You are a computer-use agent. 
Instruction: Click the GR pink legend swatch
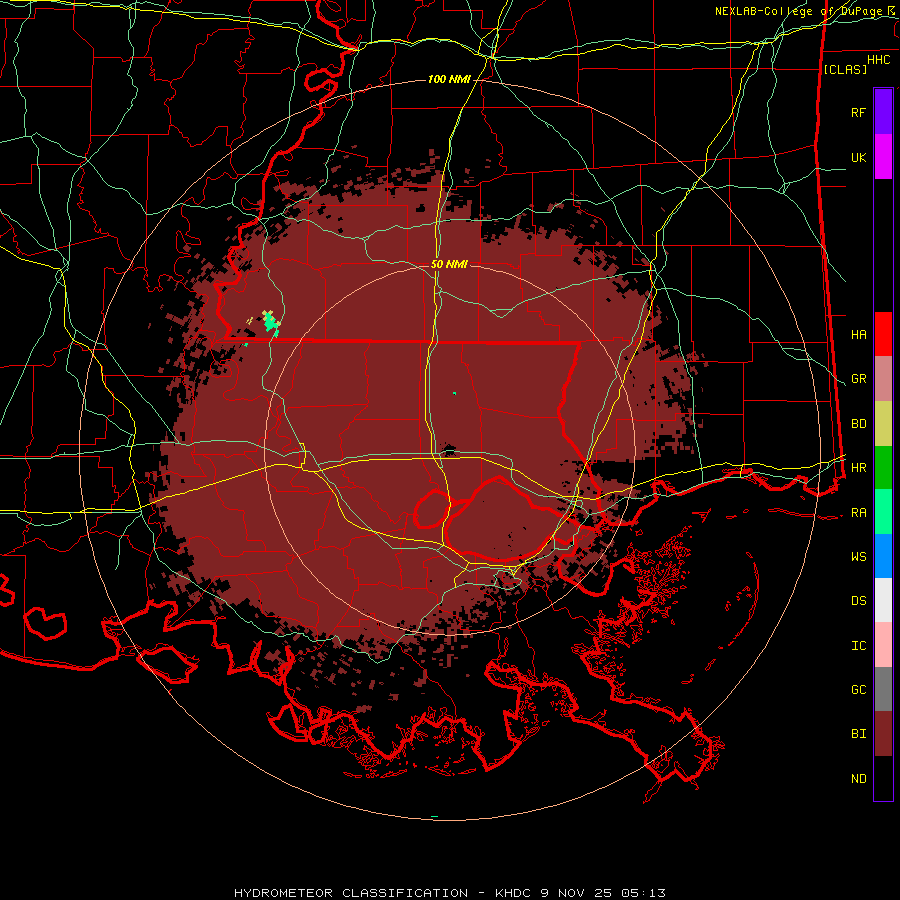click(883, 379)
